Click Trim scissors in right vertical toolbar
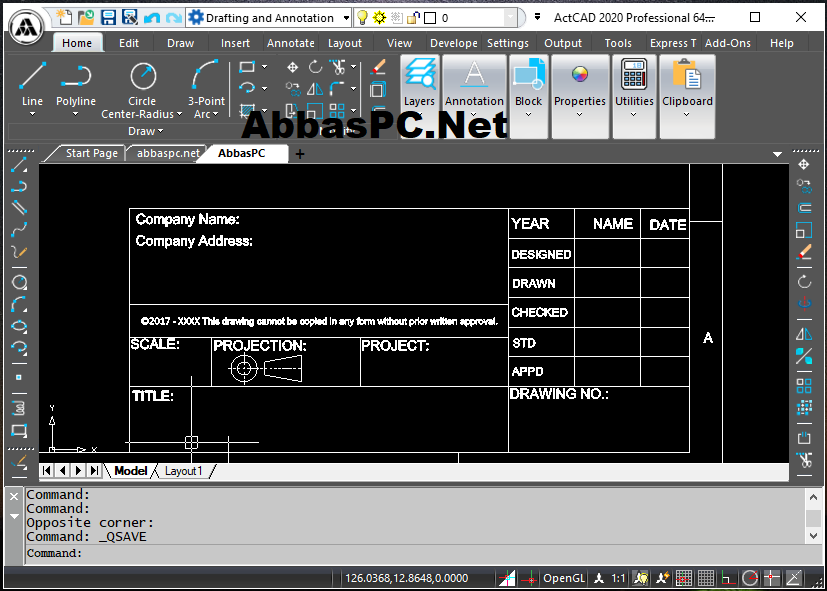This screenshot has height=591, width=827. pos(804,460)
